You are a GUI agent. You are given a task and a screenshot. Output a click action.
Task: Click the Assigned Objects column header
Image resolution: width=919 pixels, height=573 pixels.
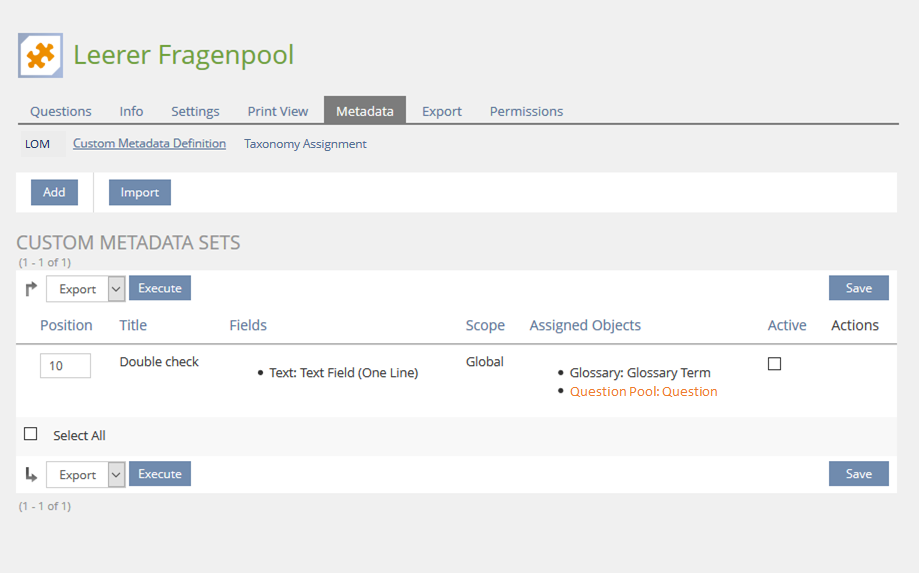tap(585, 325)
